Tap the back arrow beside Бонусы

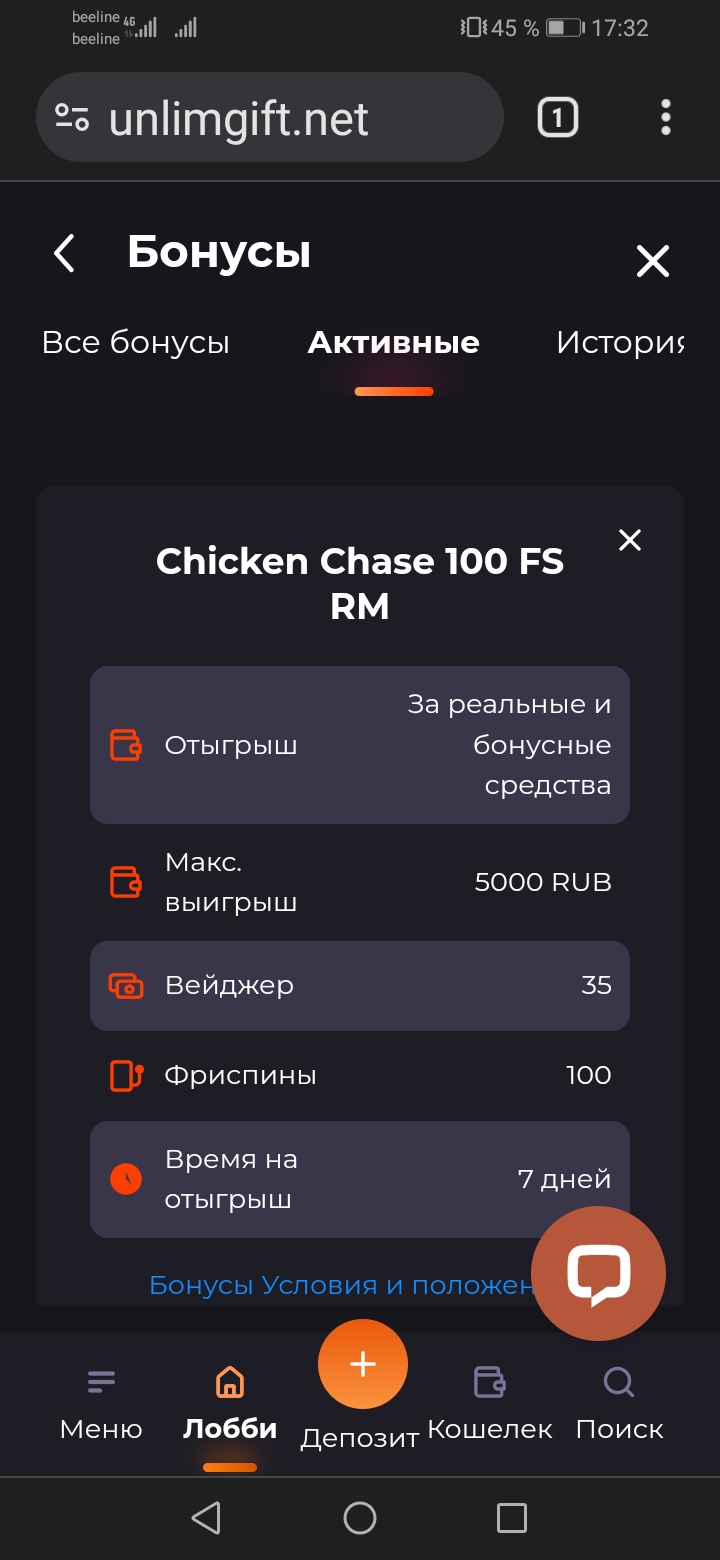click(x=65, y=254)
